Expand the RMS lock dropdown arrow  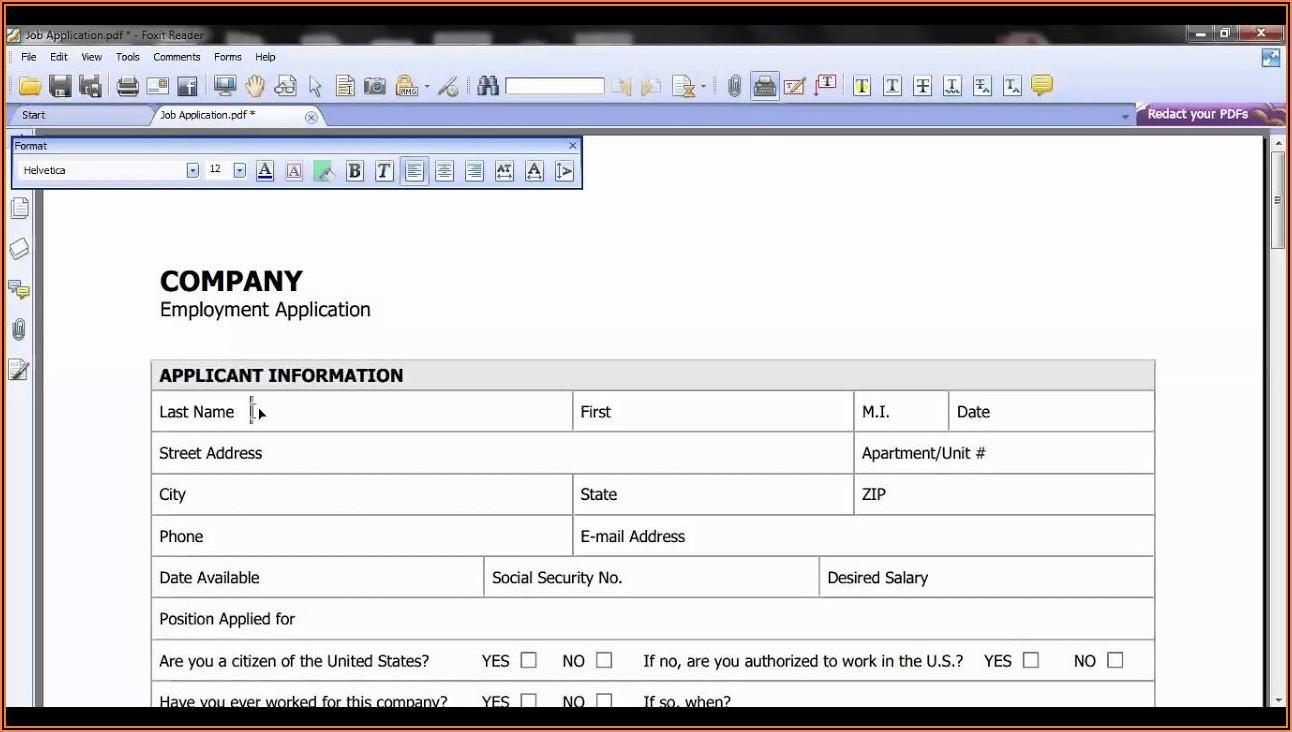(x=427, y=87)
